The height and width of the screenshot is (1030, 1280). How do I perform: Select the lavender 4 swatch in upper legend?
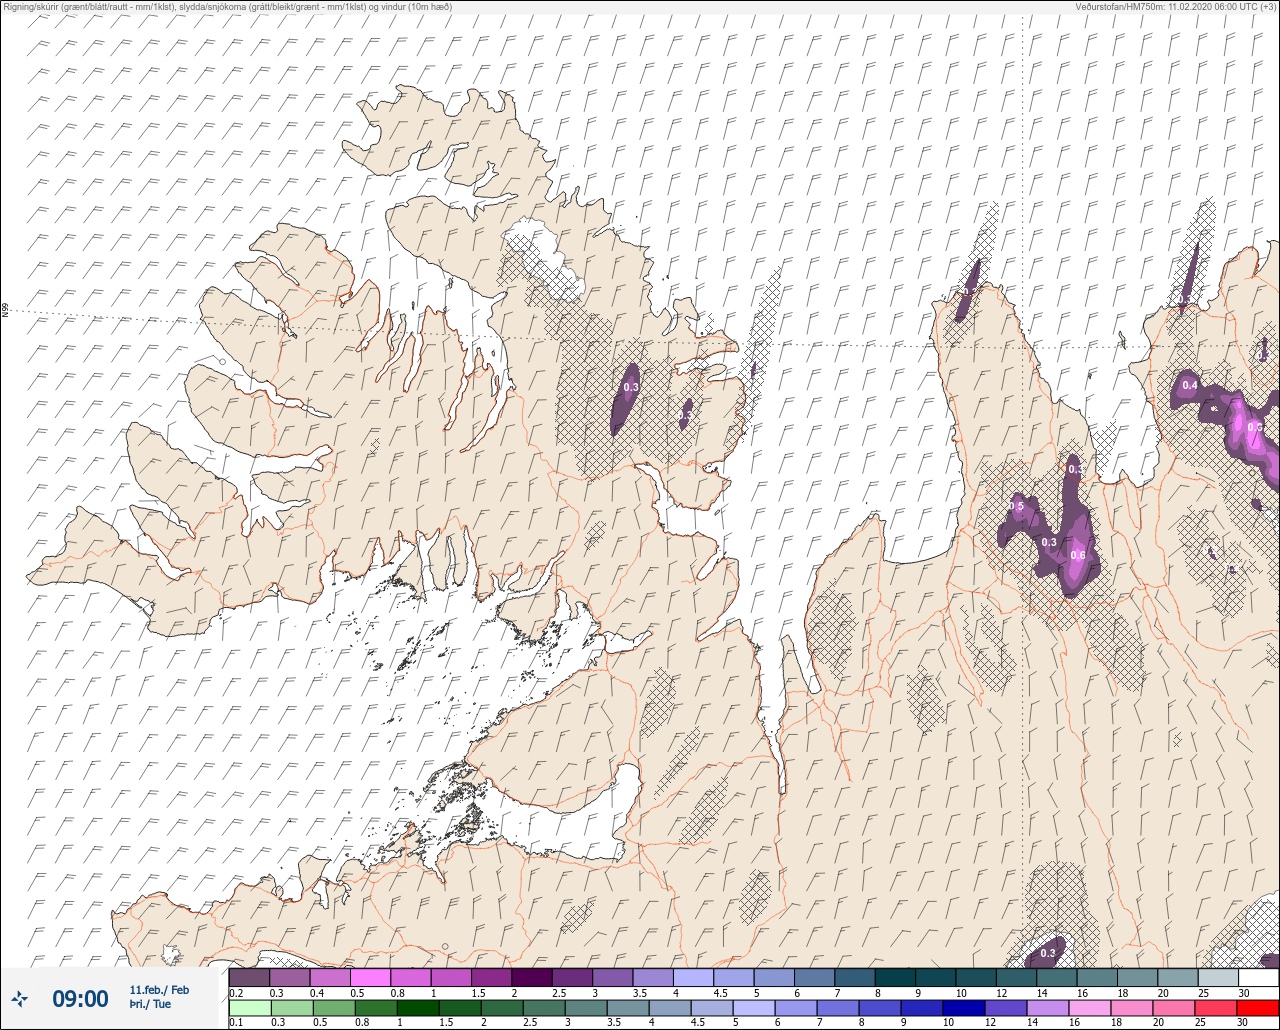693,977
